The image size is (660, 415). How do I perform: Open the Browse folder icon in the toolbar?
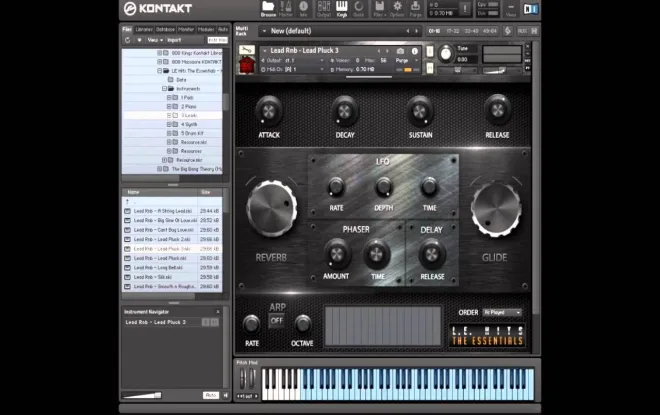pos(268,9)
